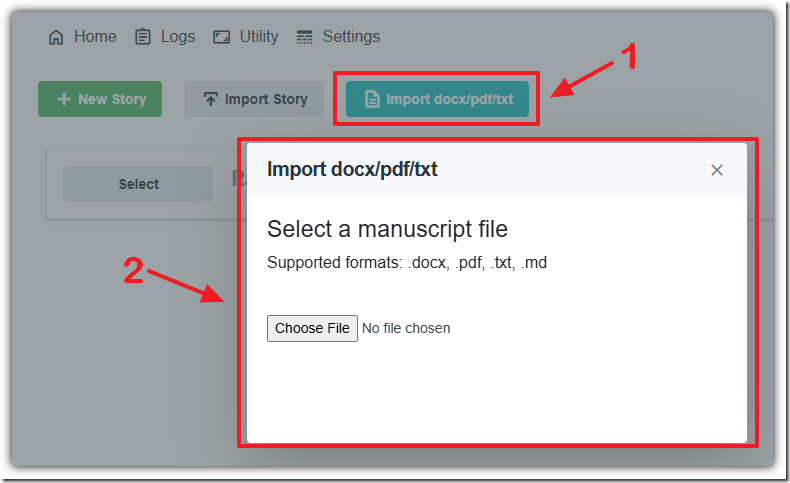Click the Settings sliders icon
790x483 pixels.
[305, 37]
